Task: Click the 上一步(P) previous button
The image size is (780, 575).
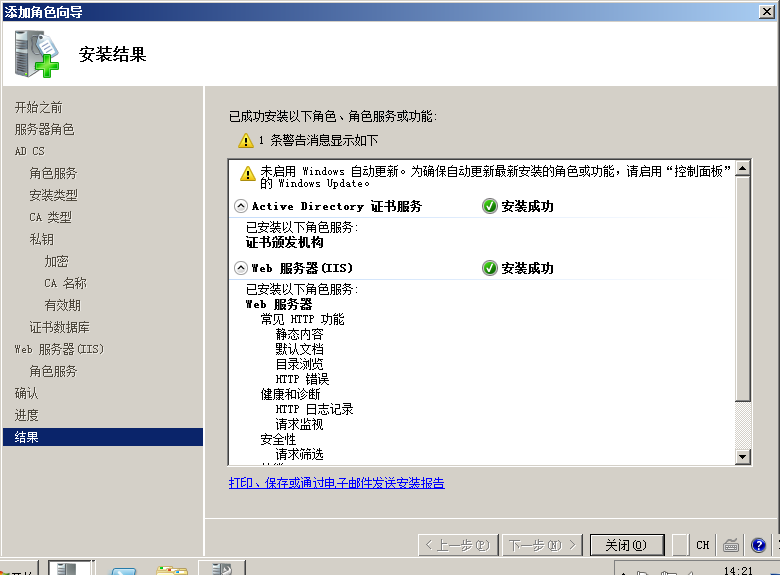Action: [x=458, y=545]
